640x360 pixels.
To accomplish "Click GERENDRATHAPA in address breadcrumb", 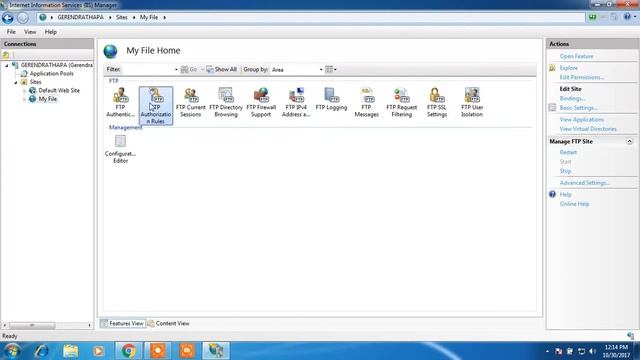I will point(80,18).
